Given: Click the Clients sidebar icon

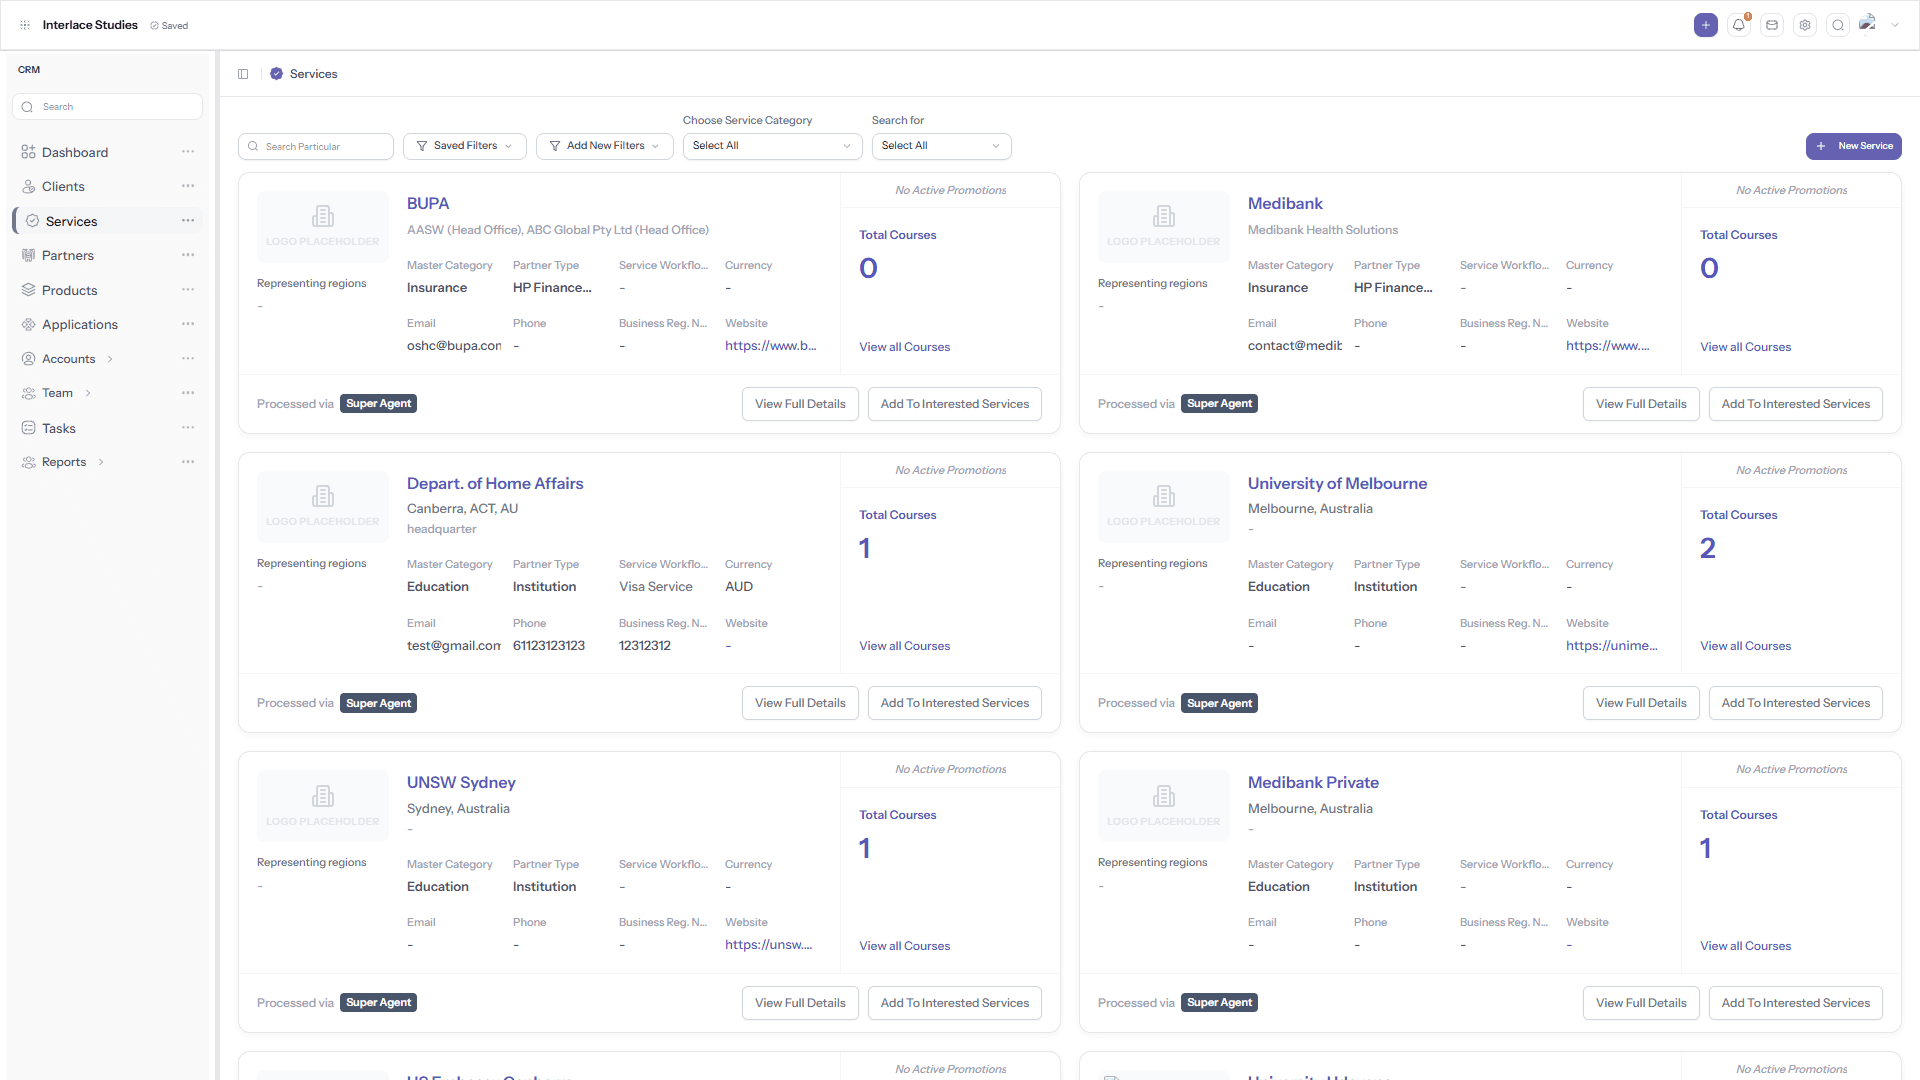Looking at the screenshot, I should point(28,187).
